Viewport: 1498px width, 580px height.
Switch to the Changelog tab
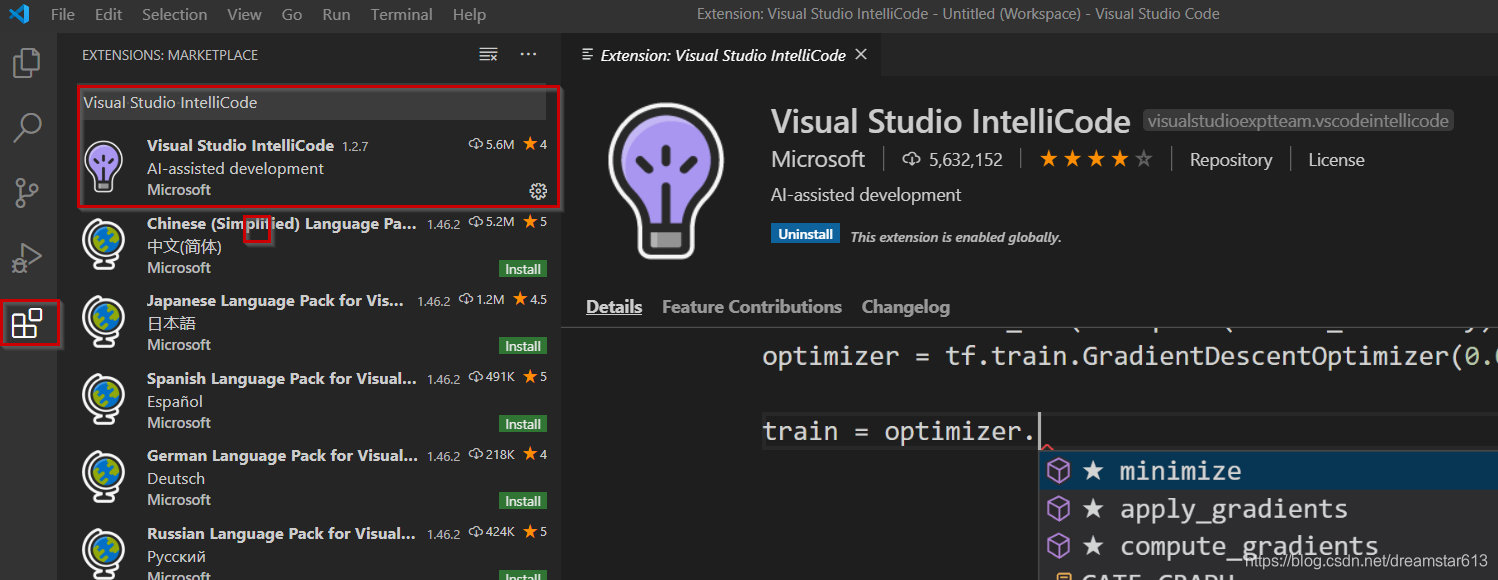coord(906,307)
